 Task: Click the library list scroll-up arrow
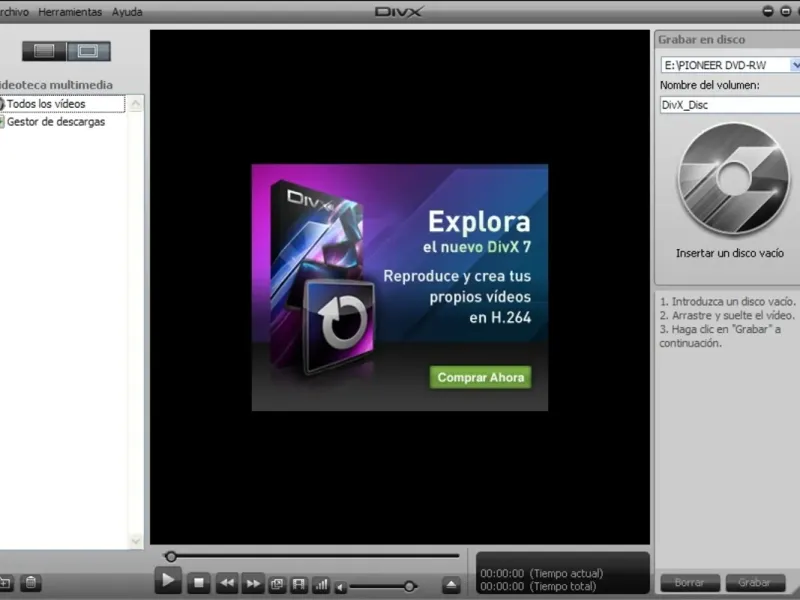pyautogui.click(x=136, y=104)
